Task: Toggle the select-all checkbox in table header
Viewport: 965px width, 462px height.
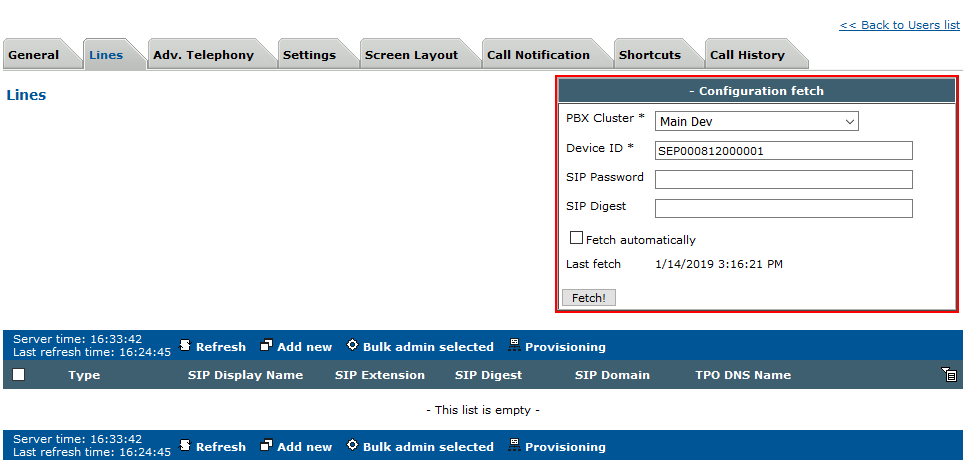Action: click(19, 374)
